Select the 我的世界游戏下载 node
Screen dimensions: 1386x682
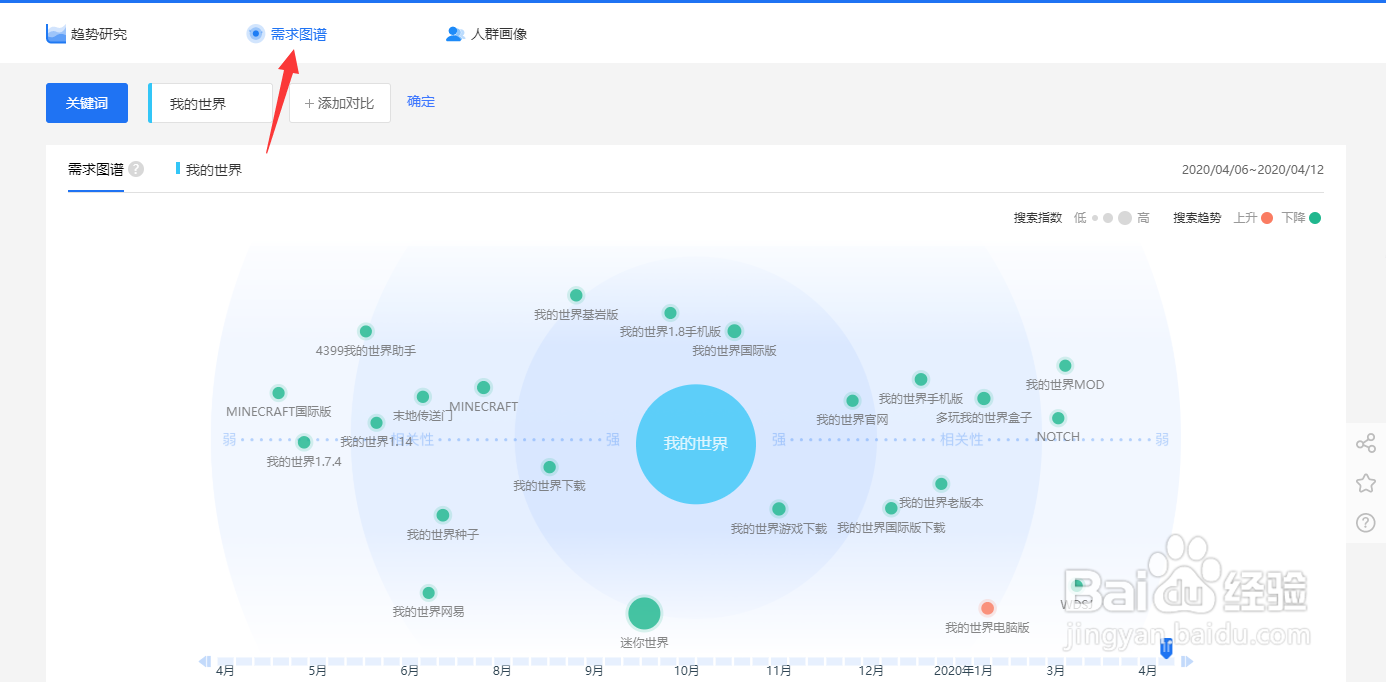779,509
